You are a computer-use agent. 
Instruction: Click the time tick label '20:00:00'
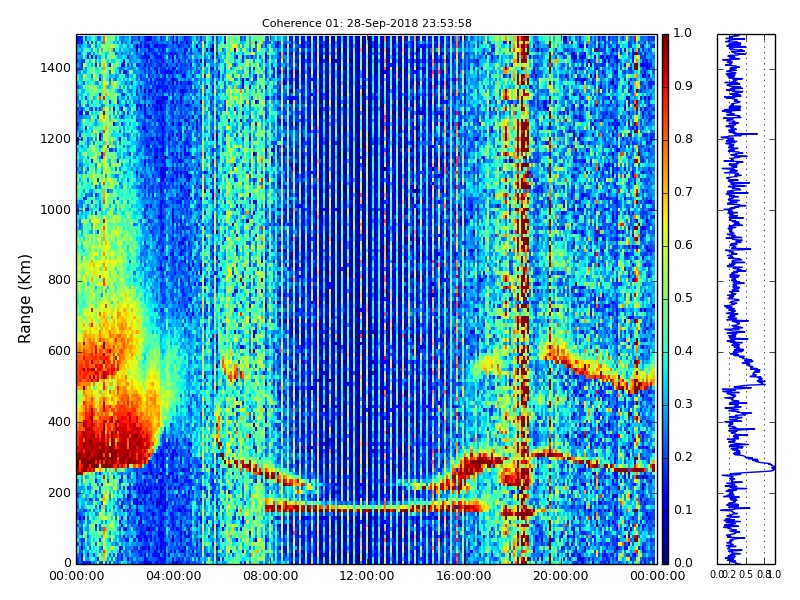pos(561,576)
